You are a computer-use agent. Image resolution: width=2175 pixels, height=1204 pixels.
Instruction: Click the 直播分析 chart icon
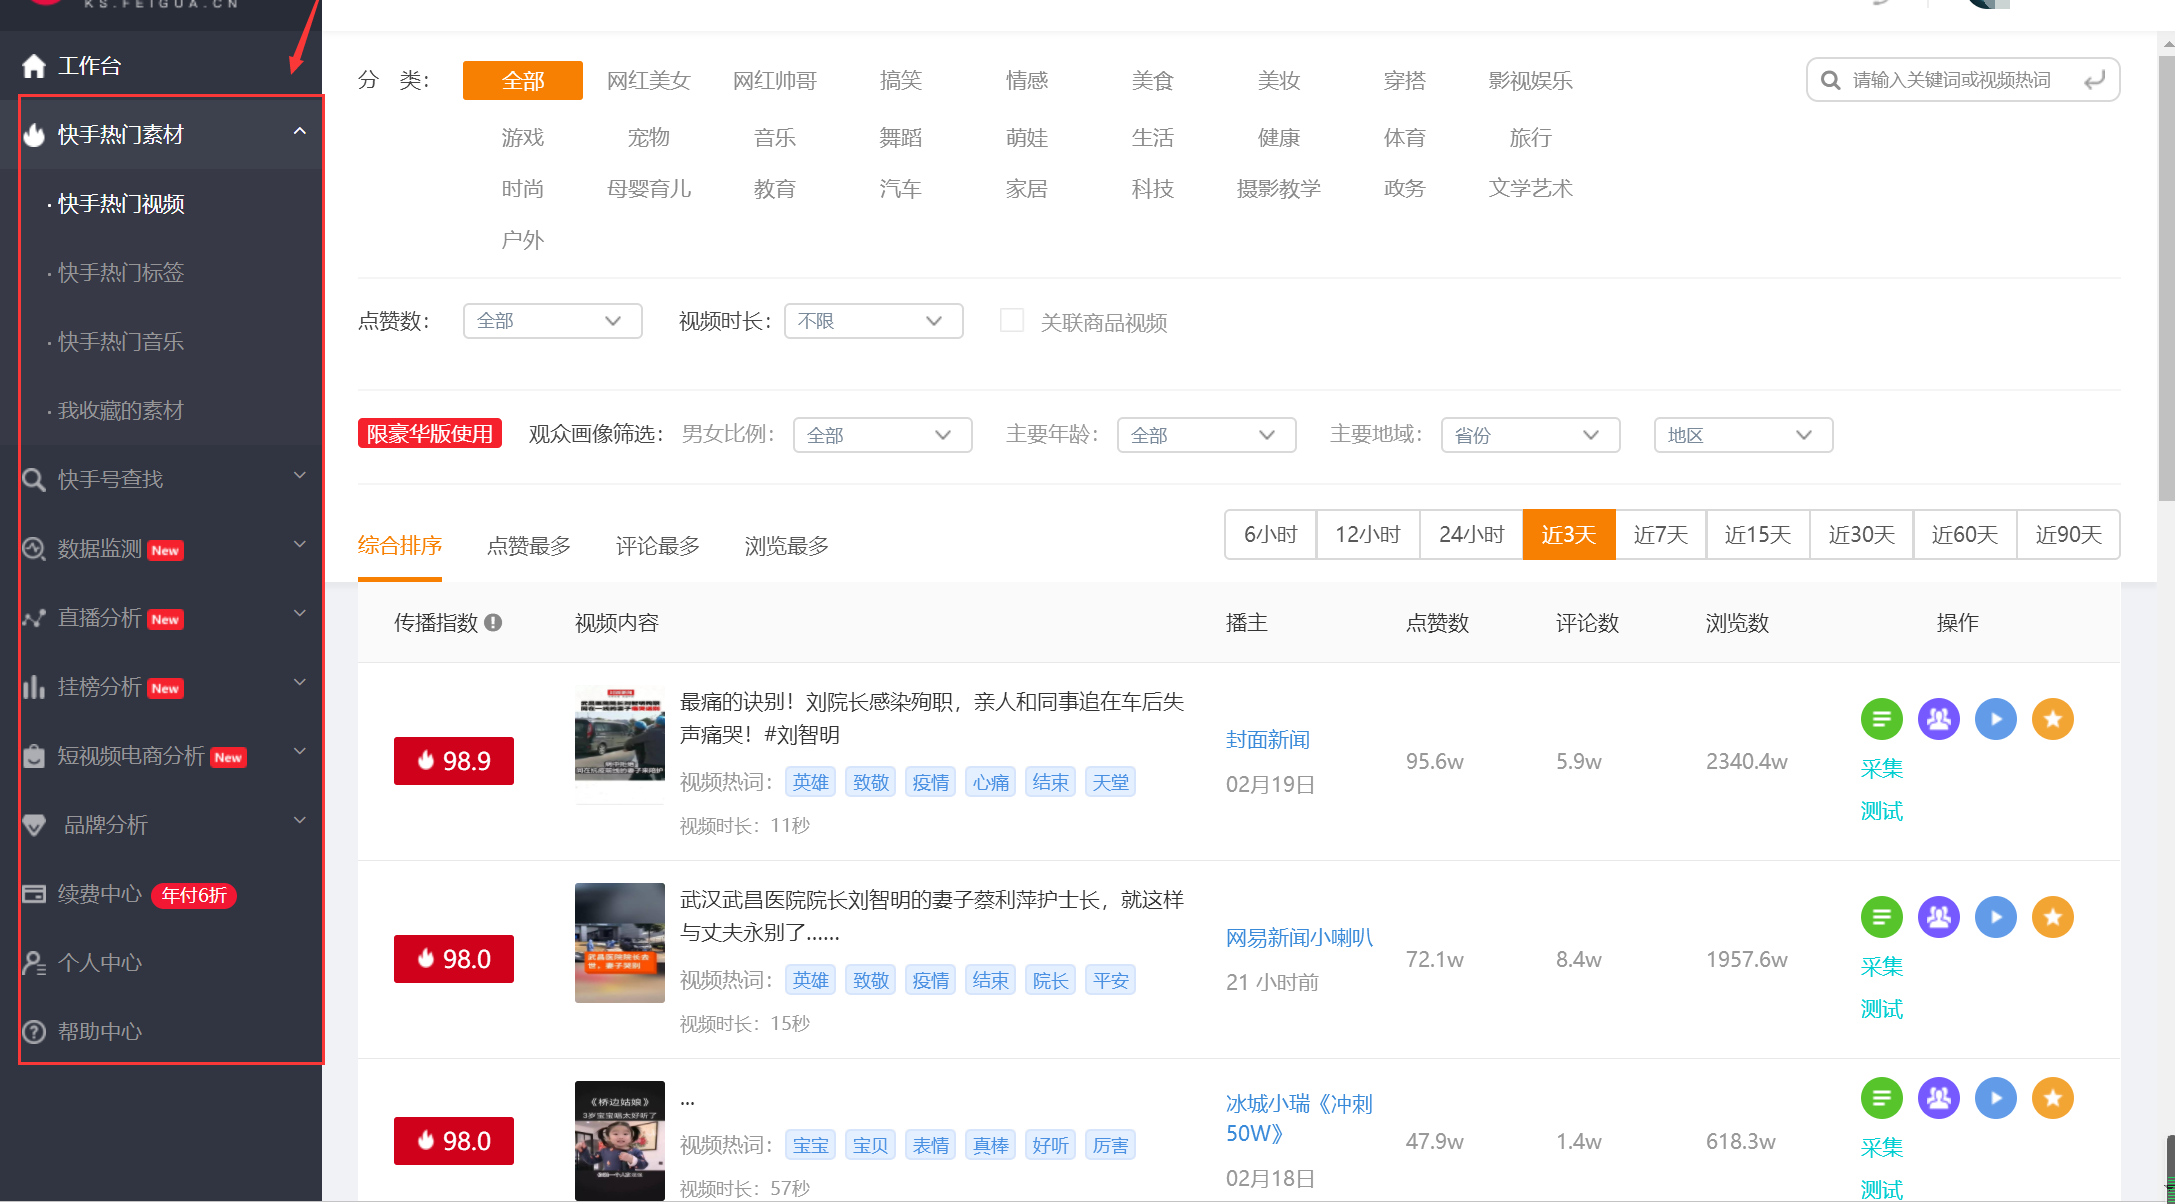tap(34, 618)
